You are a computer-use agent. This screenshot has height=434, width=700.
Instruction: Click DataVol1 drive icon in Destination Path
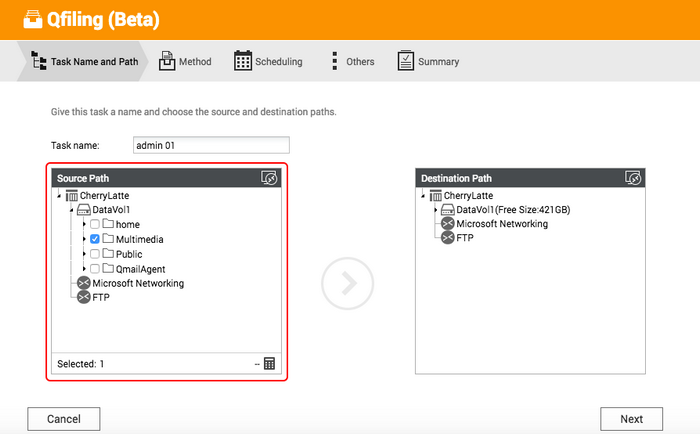pyautogui.click(x=448, y=209)
